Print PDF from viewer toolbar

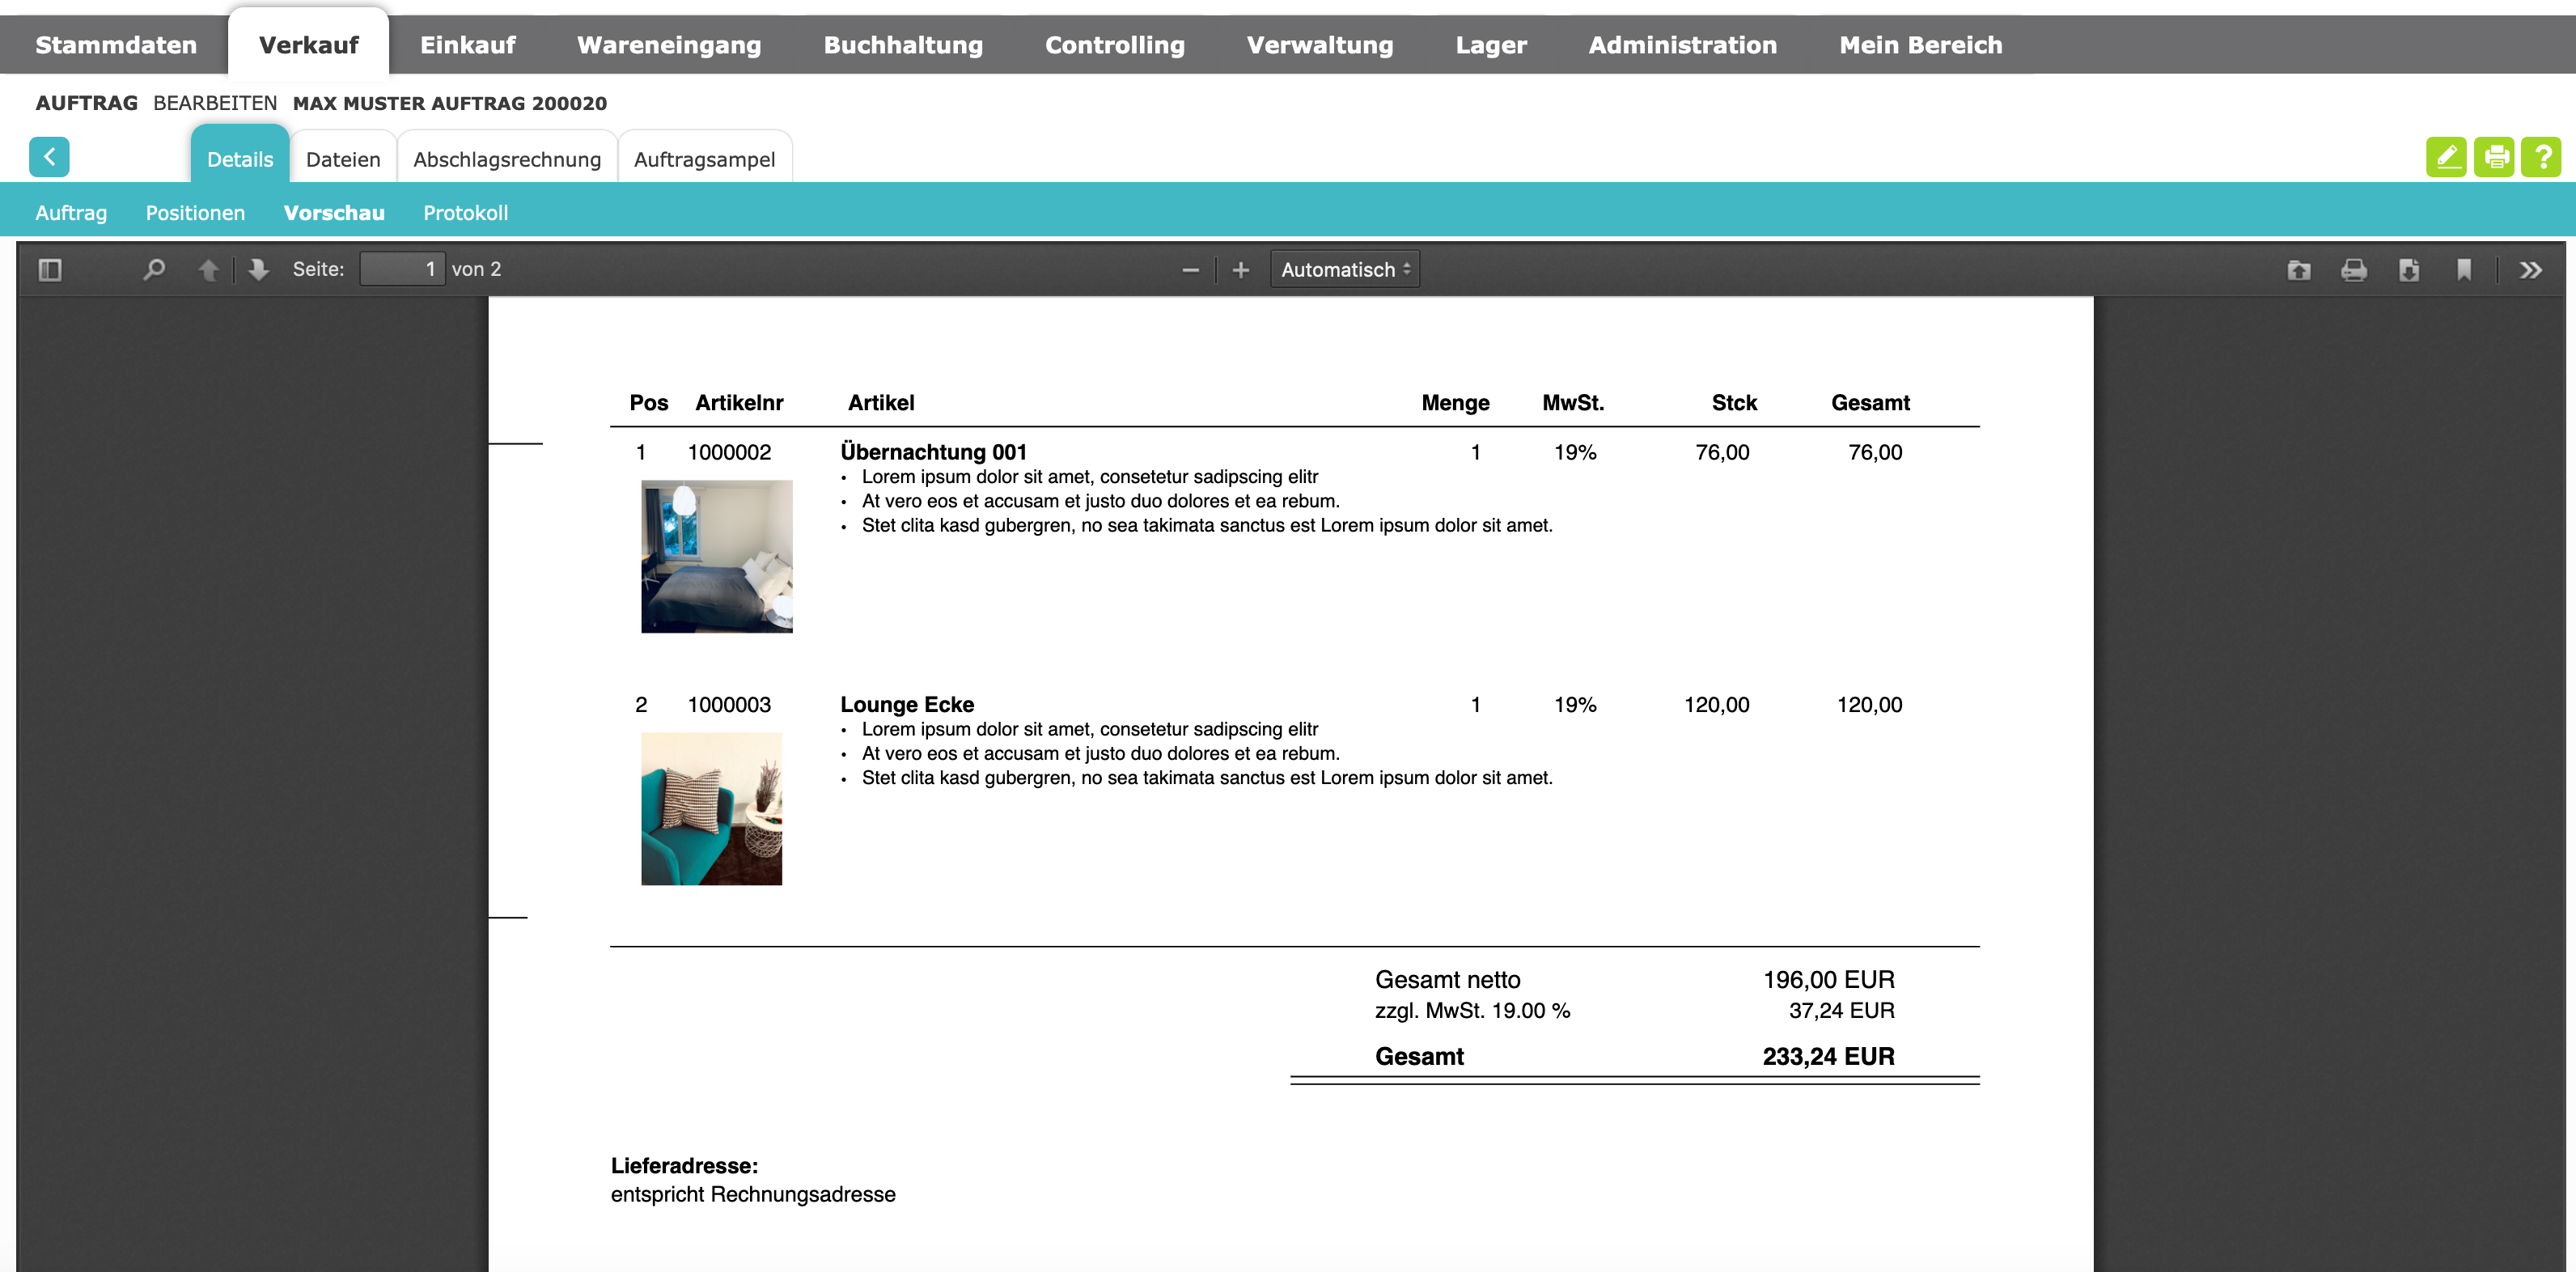point(2354,270)
